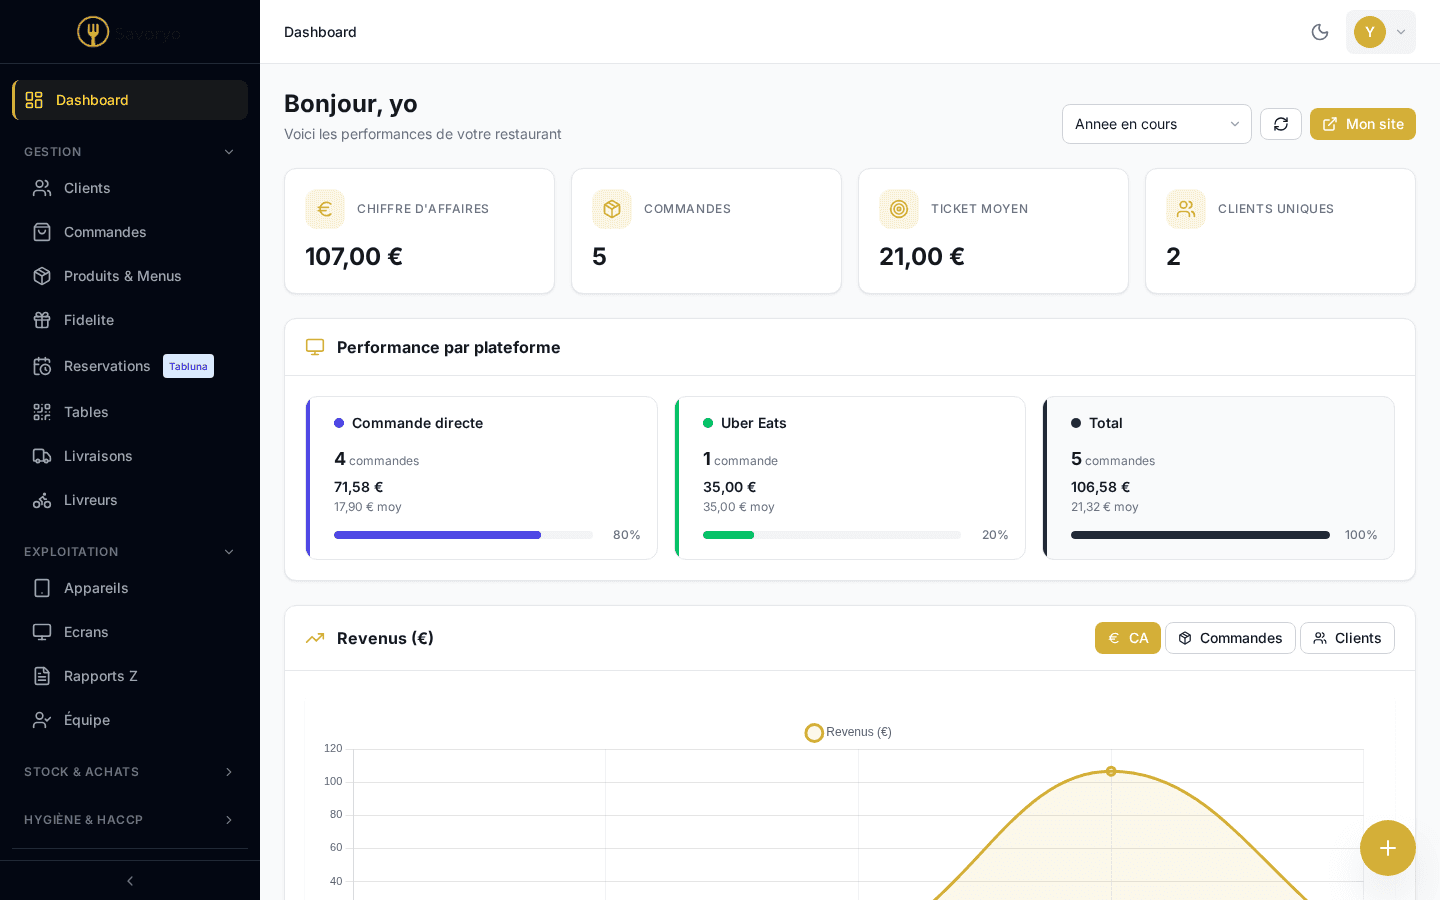The image size is (1440, 900).
Task: Click the Revenus chart data point
Action: (1111, 771)
